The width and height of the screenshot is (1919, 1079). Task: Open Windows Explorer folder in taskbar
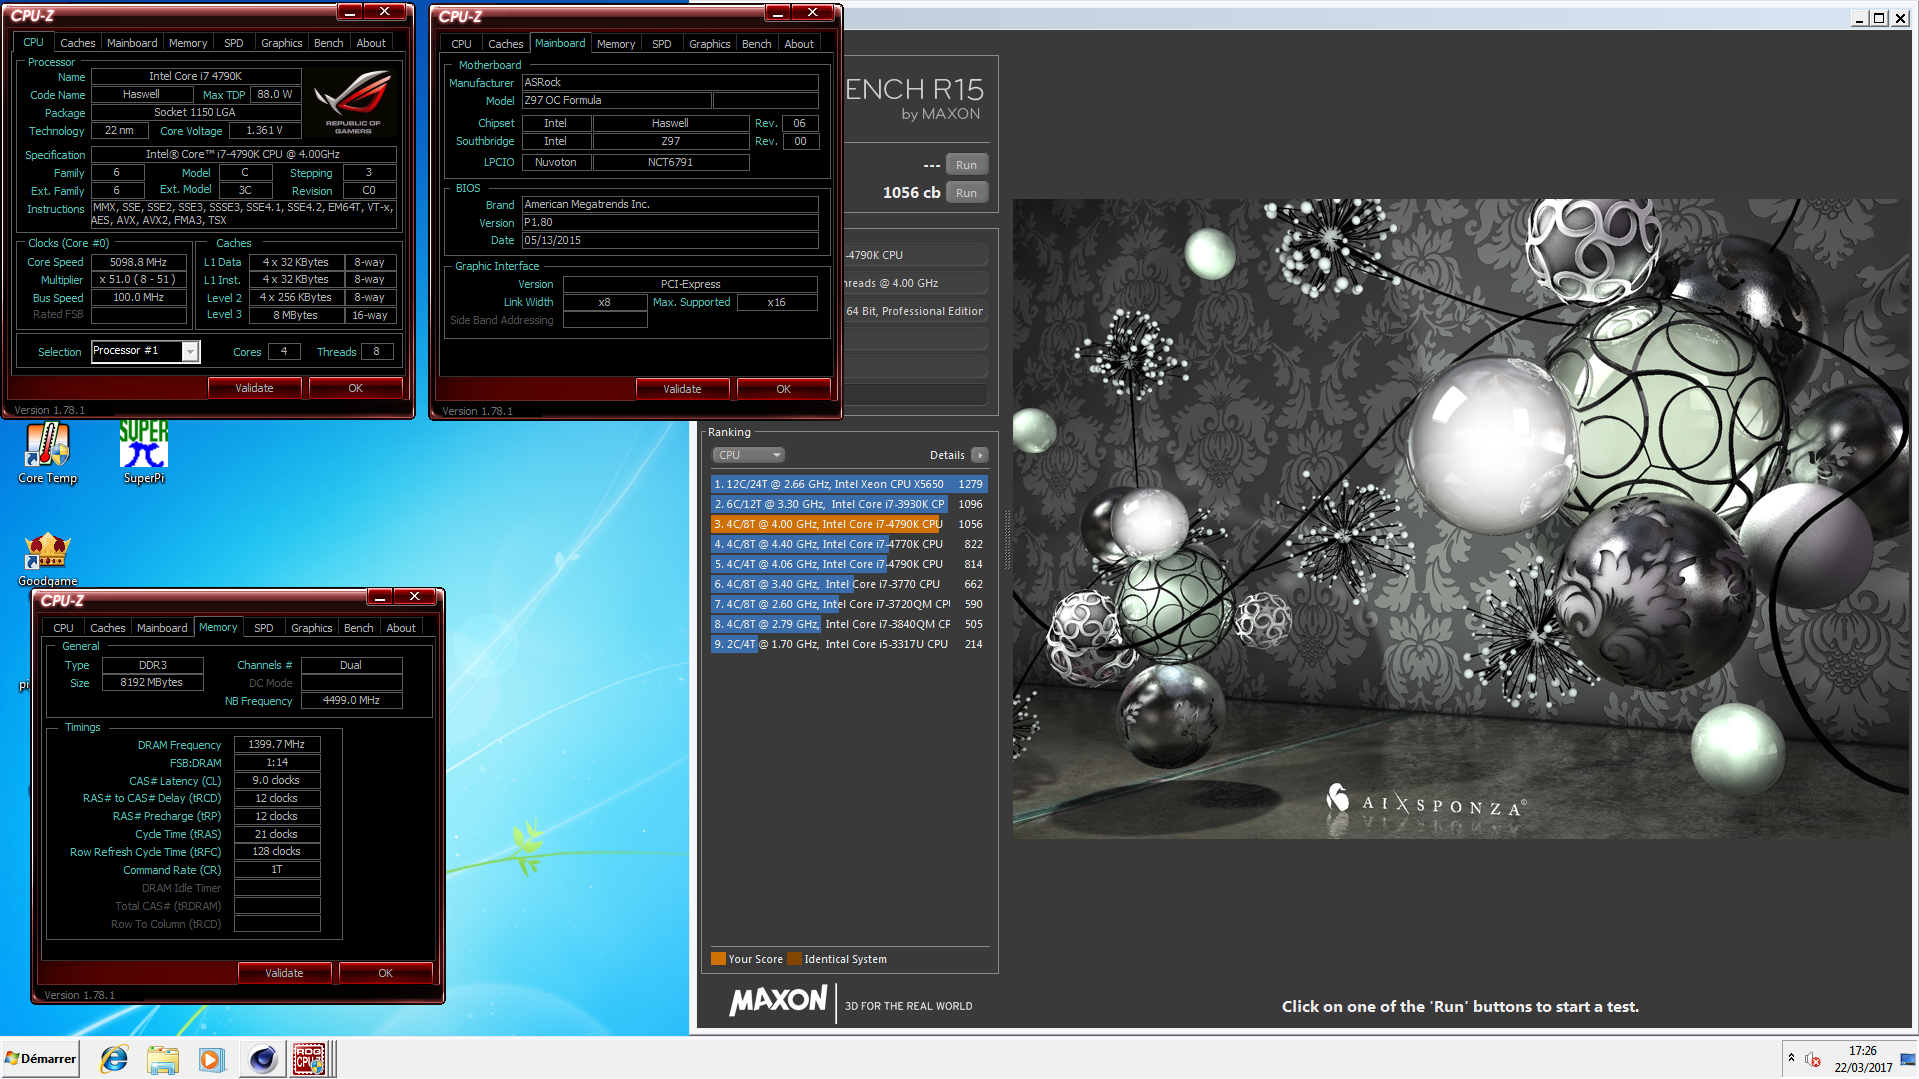click(x=162, y=1059)
